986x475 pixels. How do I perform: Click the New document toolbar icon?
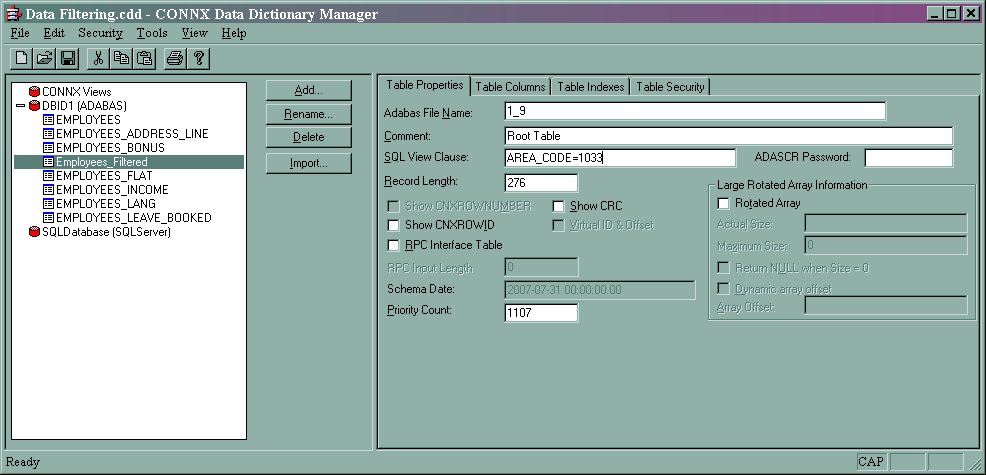point(22,59)
